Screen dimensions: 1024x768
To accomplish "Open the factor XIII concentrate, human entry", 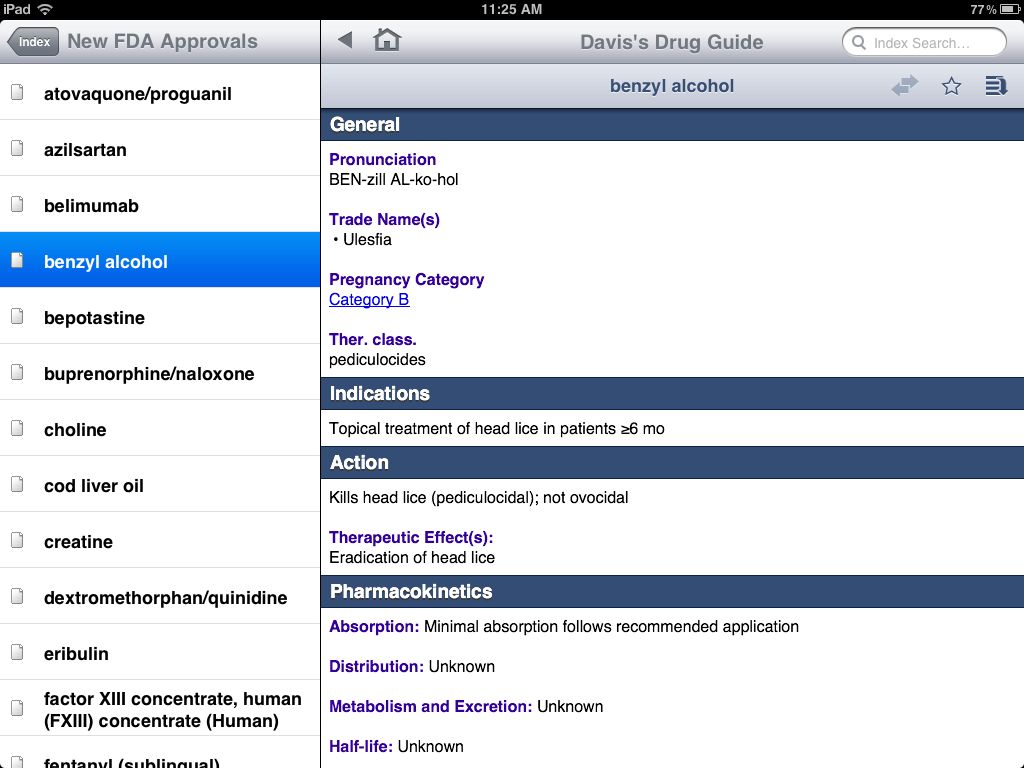I will click(160, 709).
